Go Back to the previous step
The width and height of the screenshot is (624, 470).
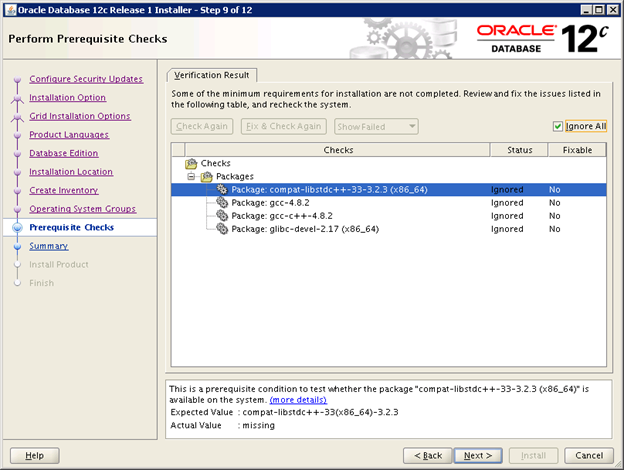pyautogui.click(x=428, y=456)
